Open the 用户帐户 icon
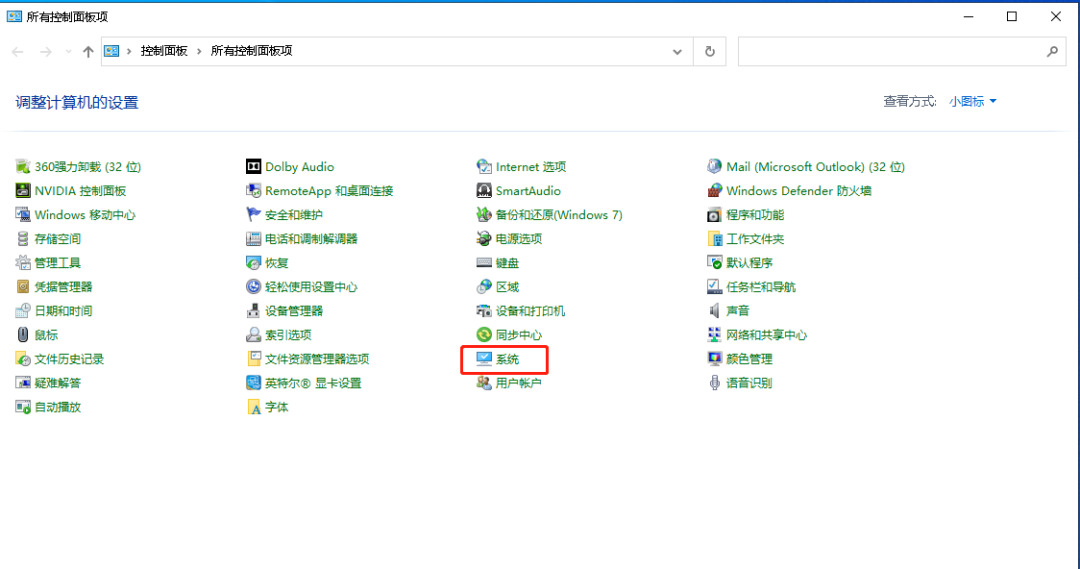 pyautogui.click(x=484, y=383)
